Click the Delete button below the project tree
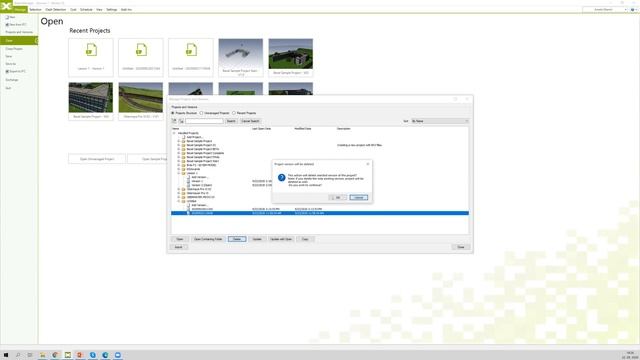 (237, 239)
